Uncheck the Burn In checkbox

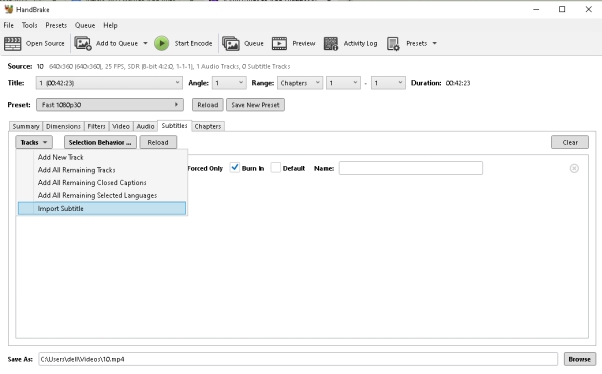point(235,168)
